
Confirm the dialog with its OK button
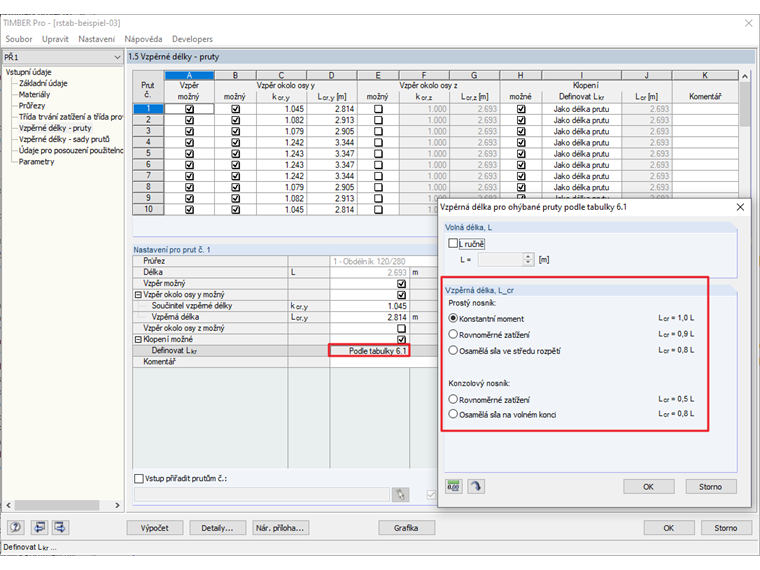point(649,487)
